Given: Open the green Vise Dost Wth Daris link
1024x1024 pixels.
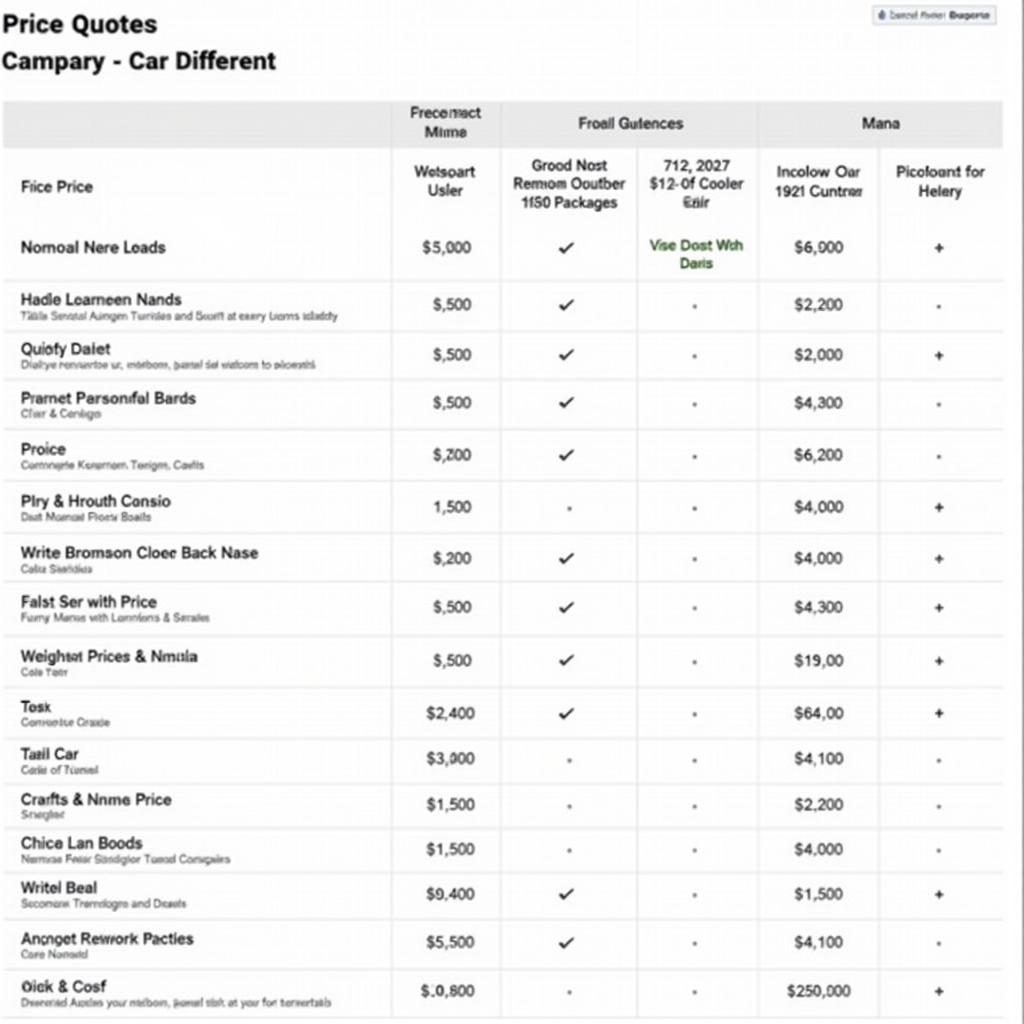Looking at the screenshot, I should [x=696, y=254].
